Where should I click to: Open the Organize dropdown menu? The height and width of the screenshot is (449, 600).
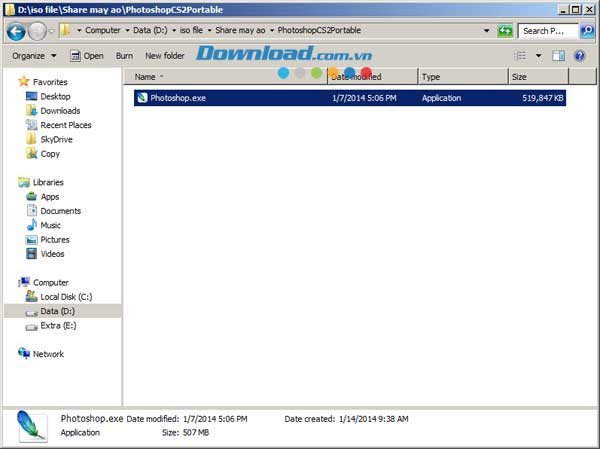(x=33, y=56)
